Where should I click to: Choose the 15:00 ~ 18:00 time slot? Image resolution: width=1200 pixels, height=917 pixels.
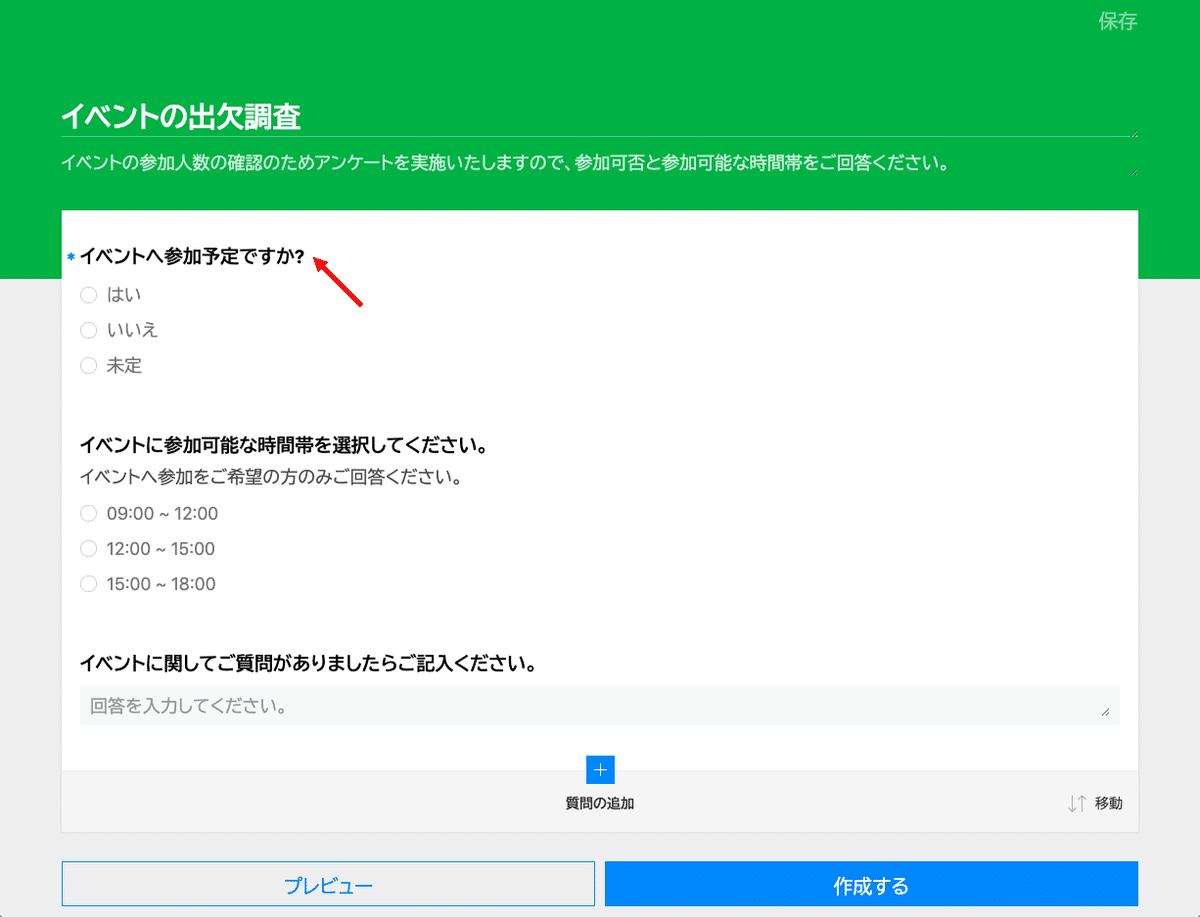pyautogui.click(x=88, y=583)
